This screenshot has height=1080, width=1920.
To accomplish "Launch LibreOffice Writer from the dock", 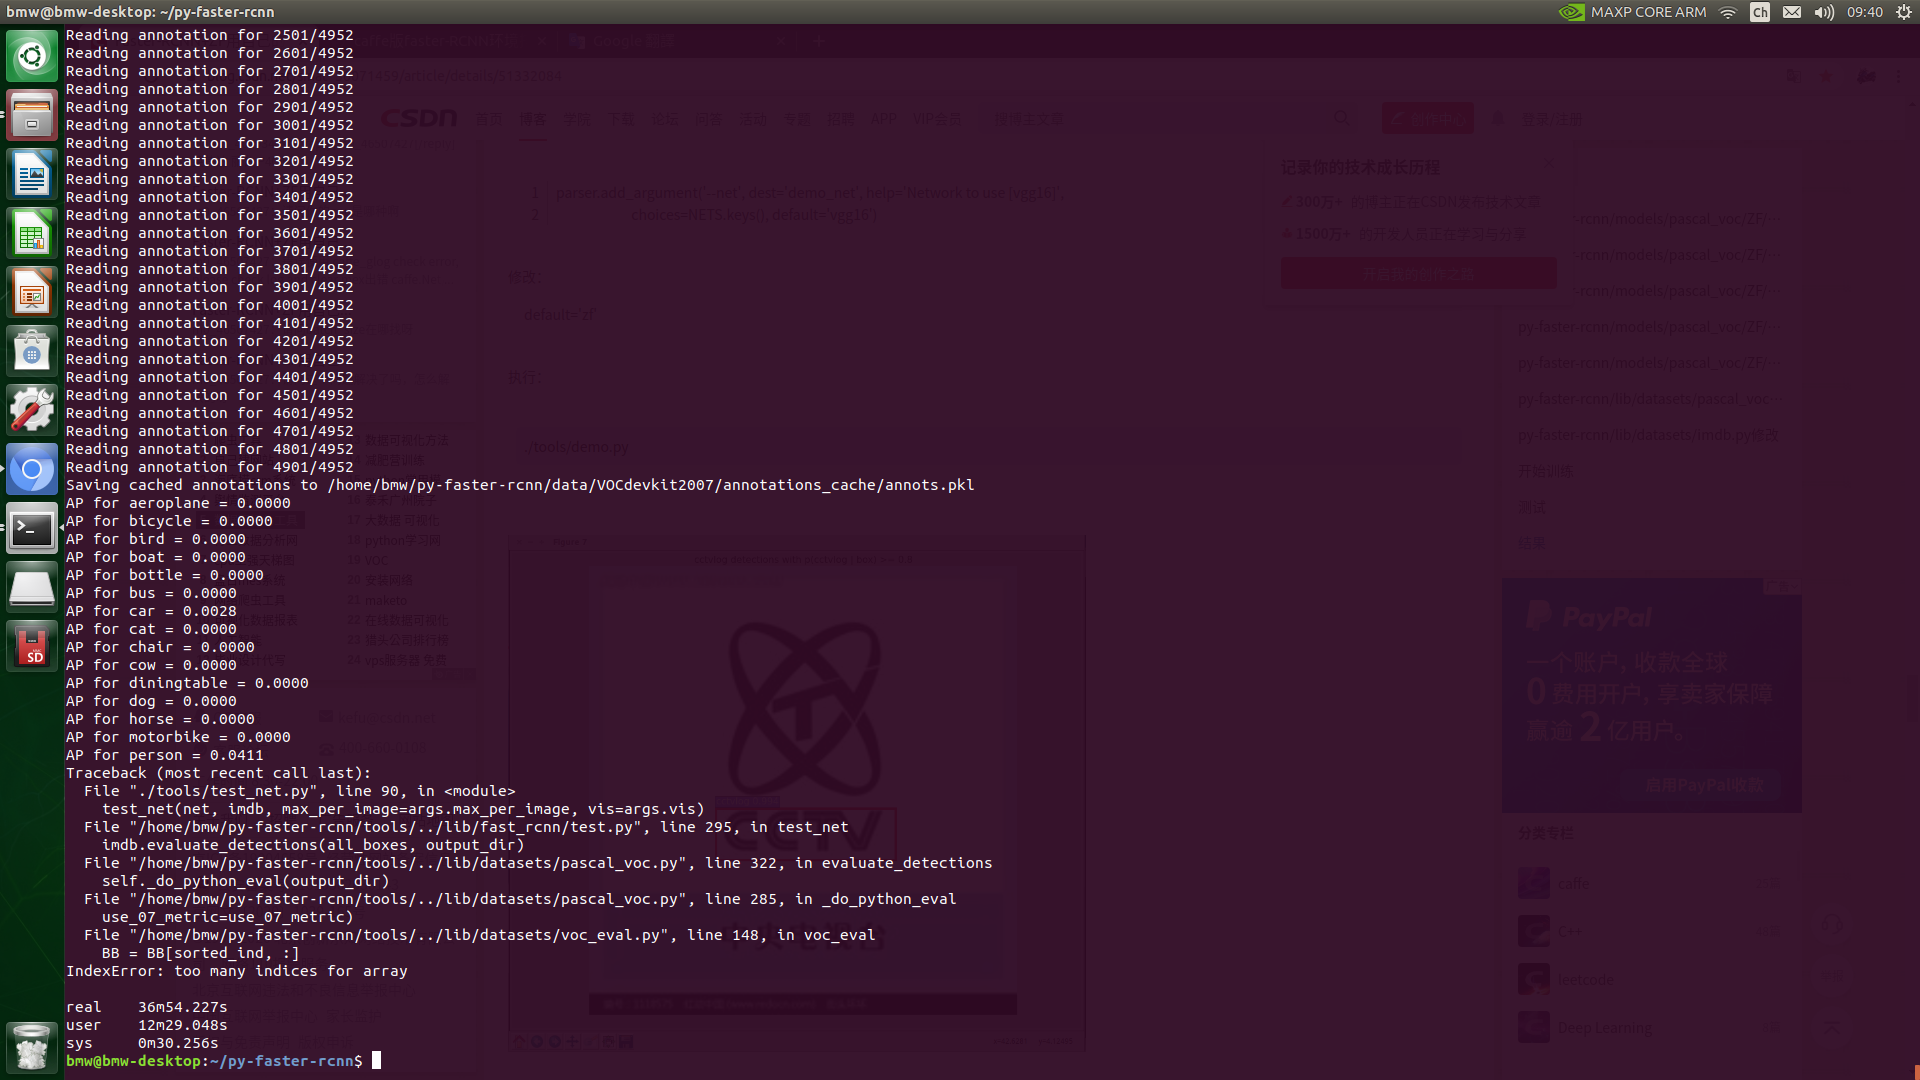I will click(x=32, y=173).
